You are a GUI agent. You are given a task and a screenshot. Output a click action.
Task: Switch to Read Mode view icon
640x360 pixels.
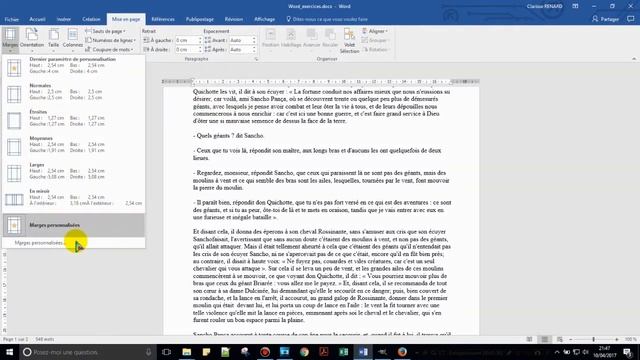[529, 339]
